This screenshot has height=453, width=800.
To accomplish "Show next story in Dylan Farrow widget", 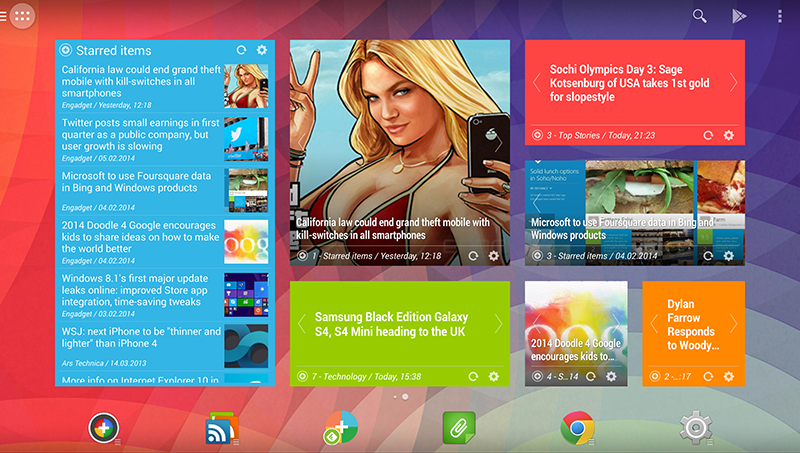I will pos(733,323).
